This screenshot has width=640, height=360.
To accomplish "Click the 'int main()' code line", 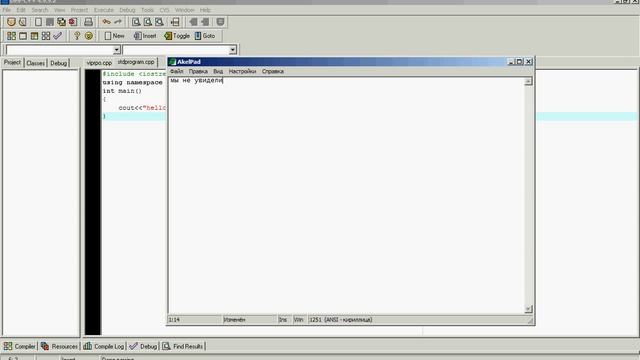I will point(122,91).
